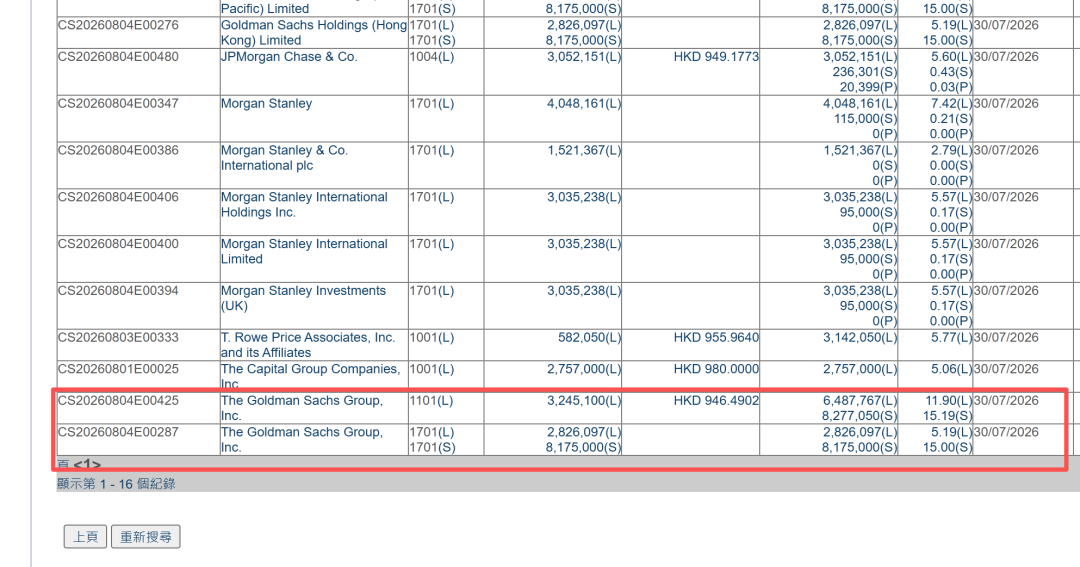Select Morgan Stanley International Holdings Inc.
Screen dimensions: 1080x567
[x=304, y=205]
